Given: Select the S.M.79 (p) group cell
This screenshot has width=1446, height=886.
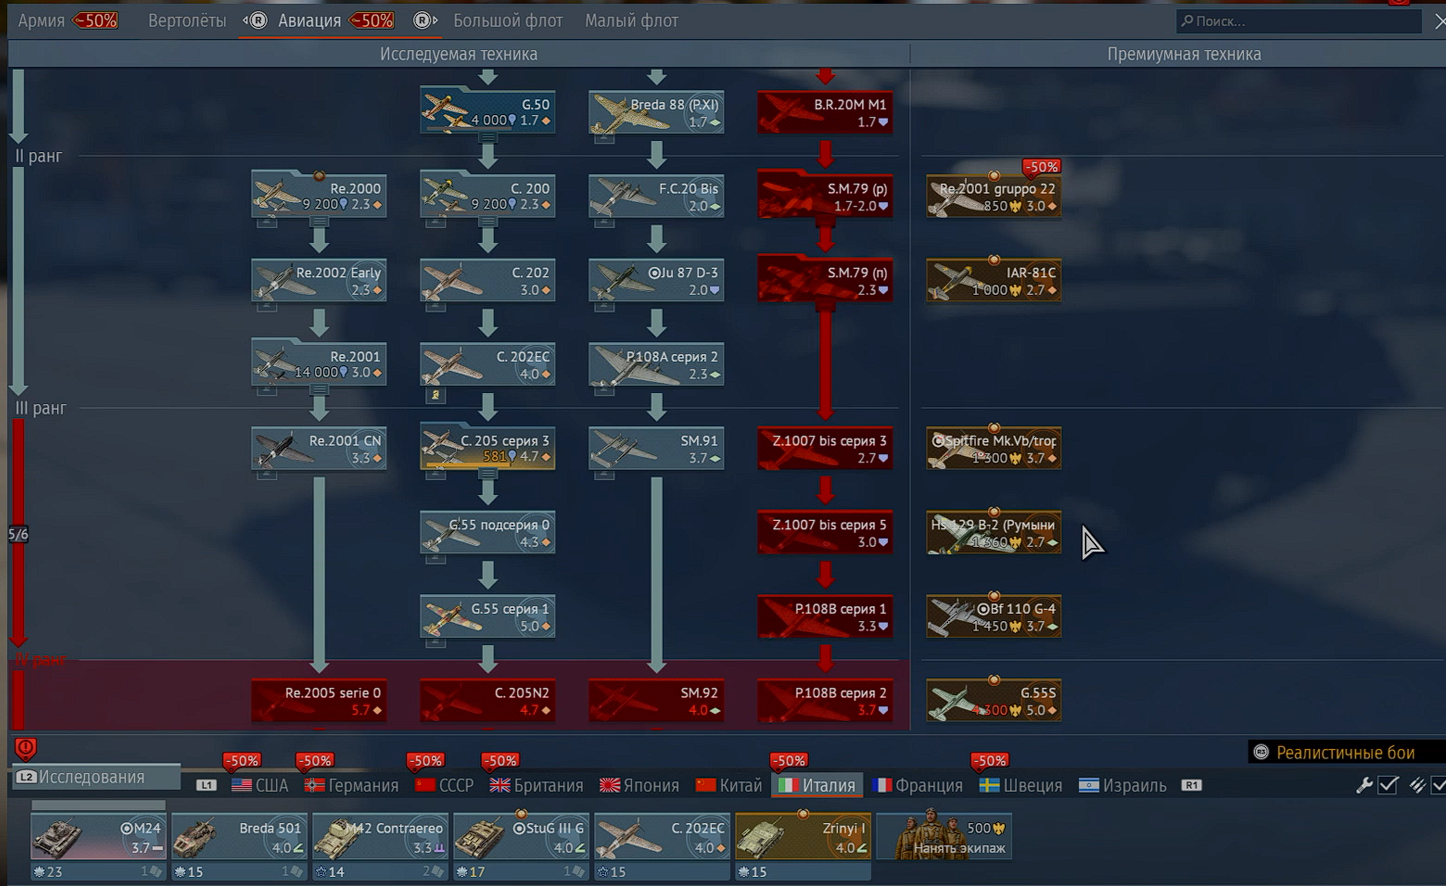Looking at the screenshot, I should tap(825, 196).
